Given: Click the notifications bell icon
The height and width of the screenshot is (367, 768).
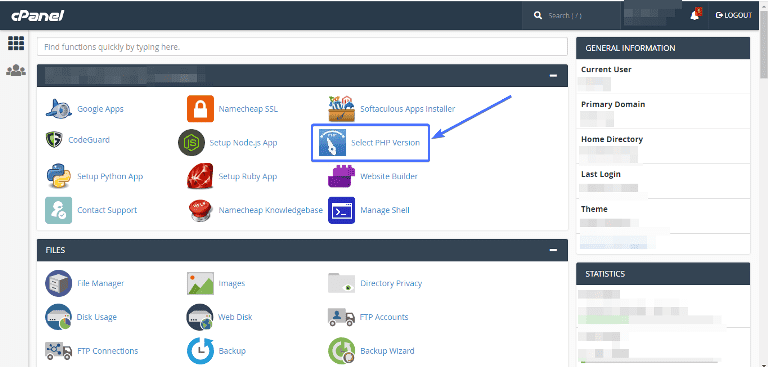Looking at the screenshot, I should [x=696, y=15].
